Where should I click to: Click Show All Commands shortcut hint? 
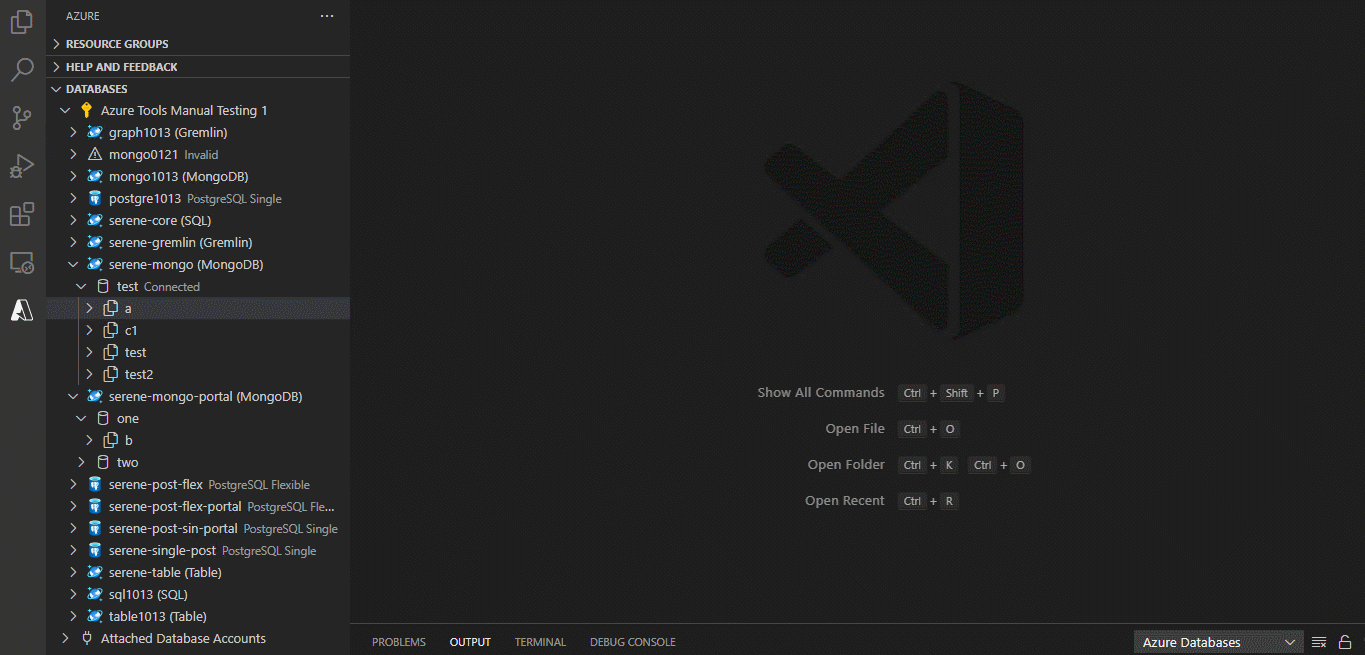(881, 393)
